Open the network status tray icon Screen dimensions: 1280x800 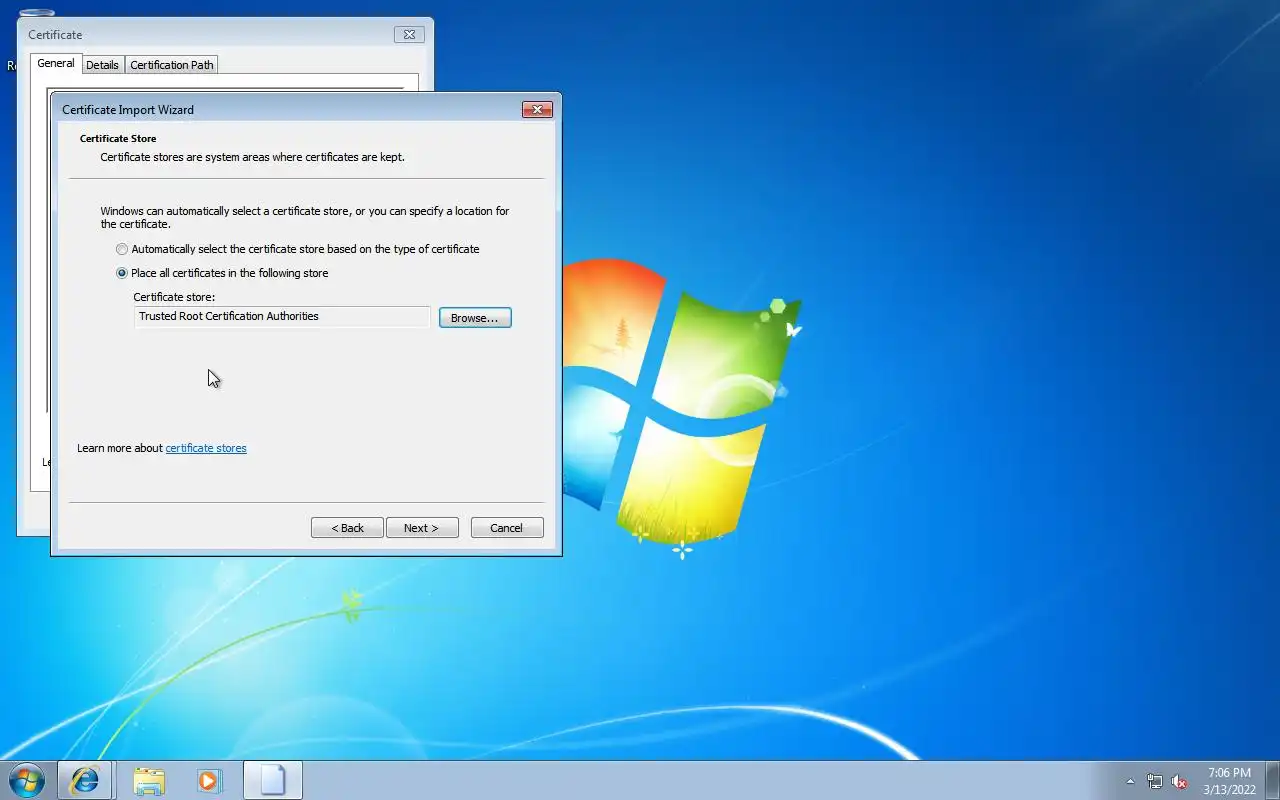pyautogui.click(x=1155, y=781)
